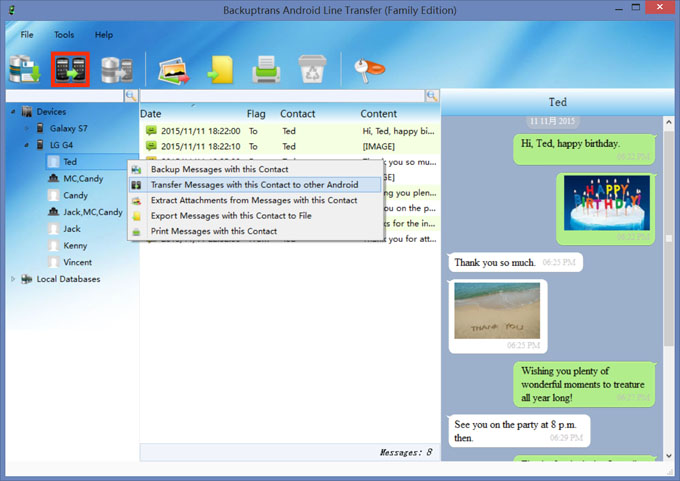This screenshot has width=680, height=481.
Task: Click the Transfer to other Android toolbar icon
Action: tap(70, 69)
